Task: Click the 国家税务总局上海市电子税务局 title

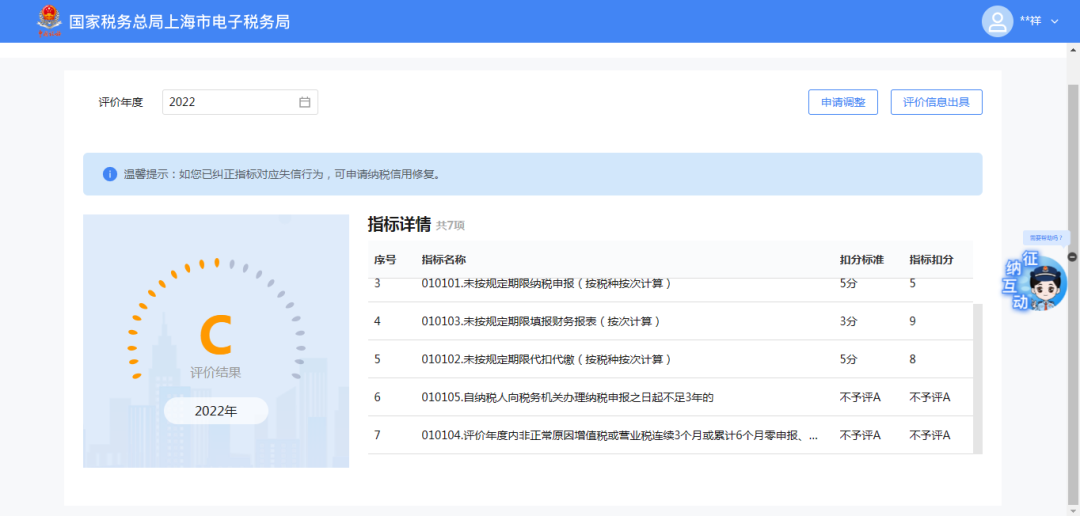Action: pyautogui.click(x=180, y=22)
